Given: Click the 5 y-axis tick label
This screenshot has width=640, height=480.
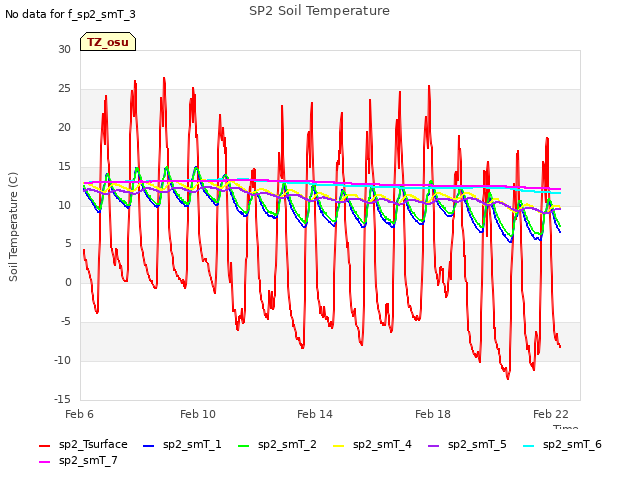Looking at the screenshot, I should pyautogui.click(x=68, y=244).
